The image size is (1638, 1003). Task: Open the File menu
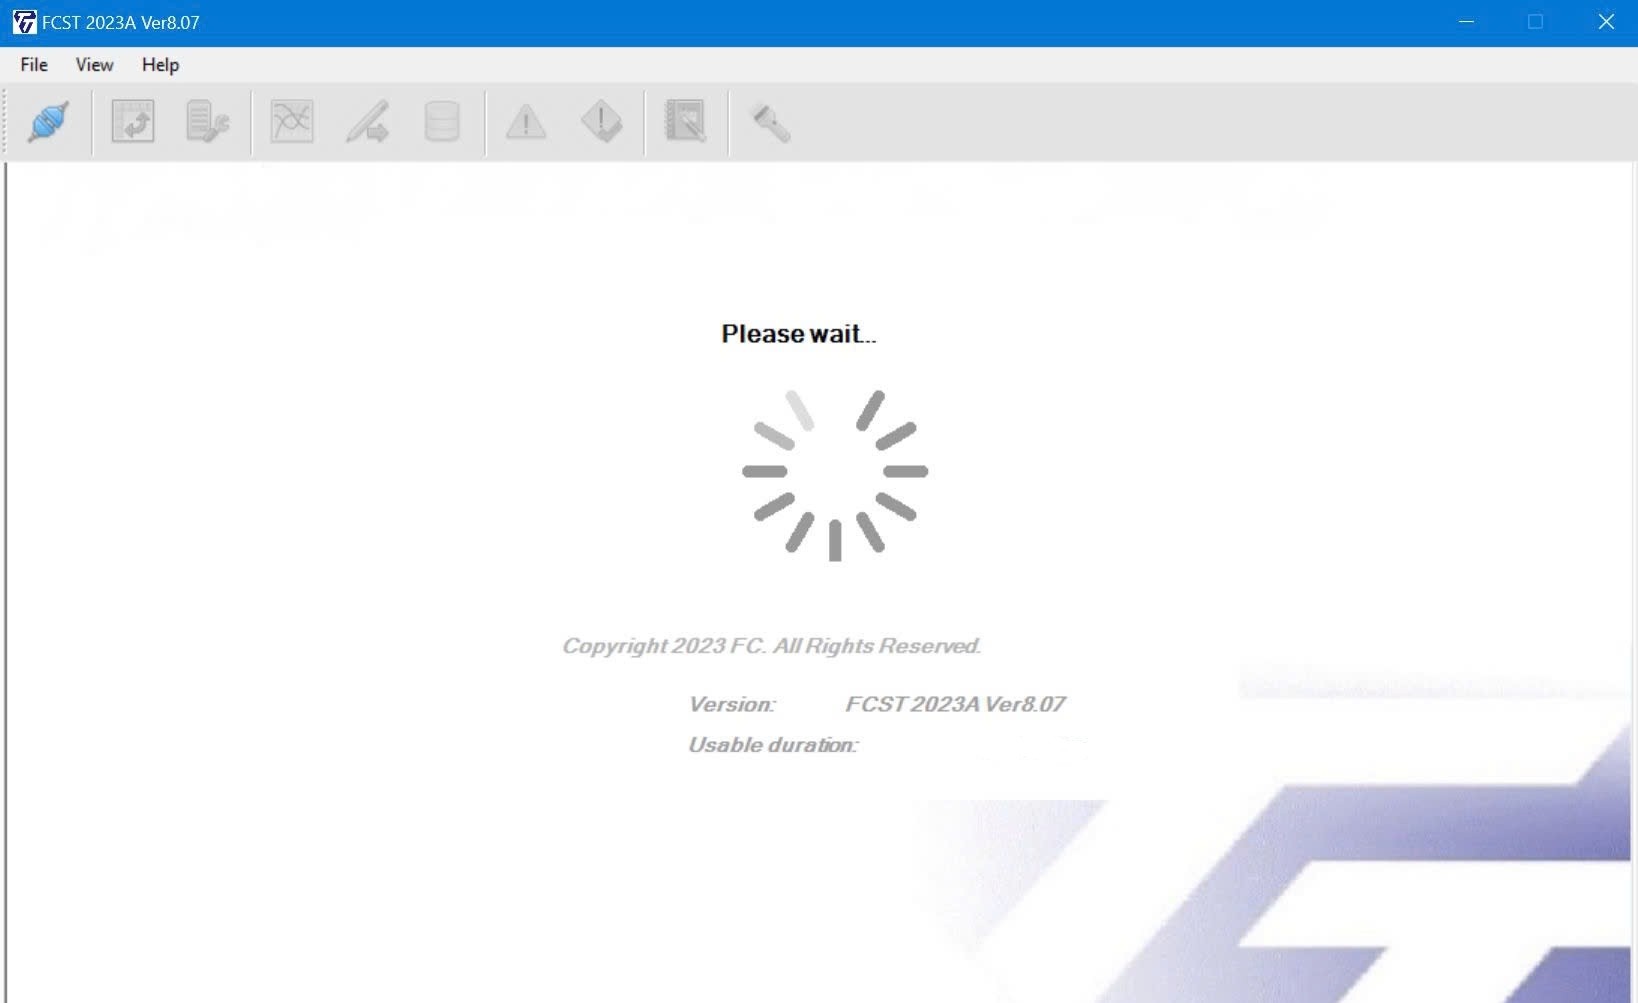click(x=34, y=65)
